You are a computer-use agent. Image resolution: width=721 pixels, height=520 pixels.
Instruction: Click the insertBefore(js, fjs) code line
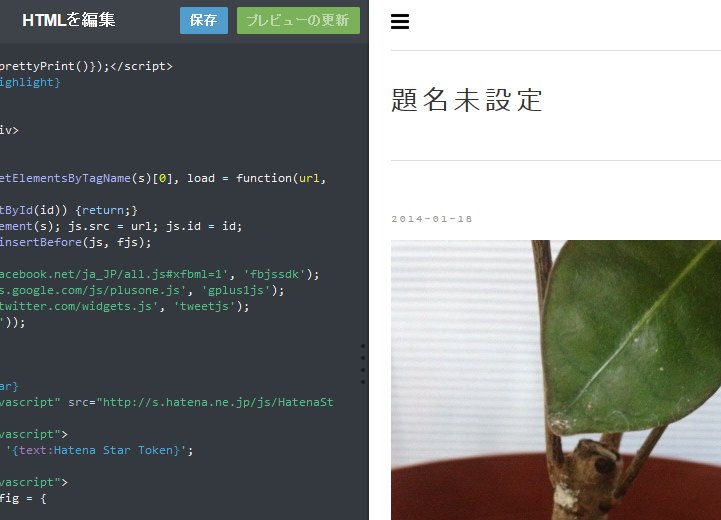coord(75,242)
